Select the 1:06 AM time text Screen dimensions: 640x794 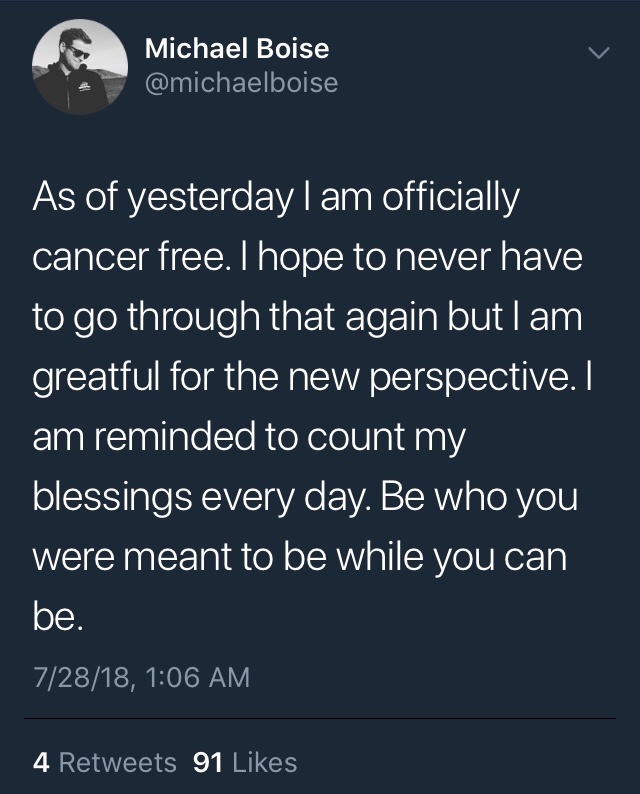pos(197,678)
